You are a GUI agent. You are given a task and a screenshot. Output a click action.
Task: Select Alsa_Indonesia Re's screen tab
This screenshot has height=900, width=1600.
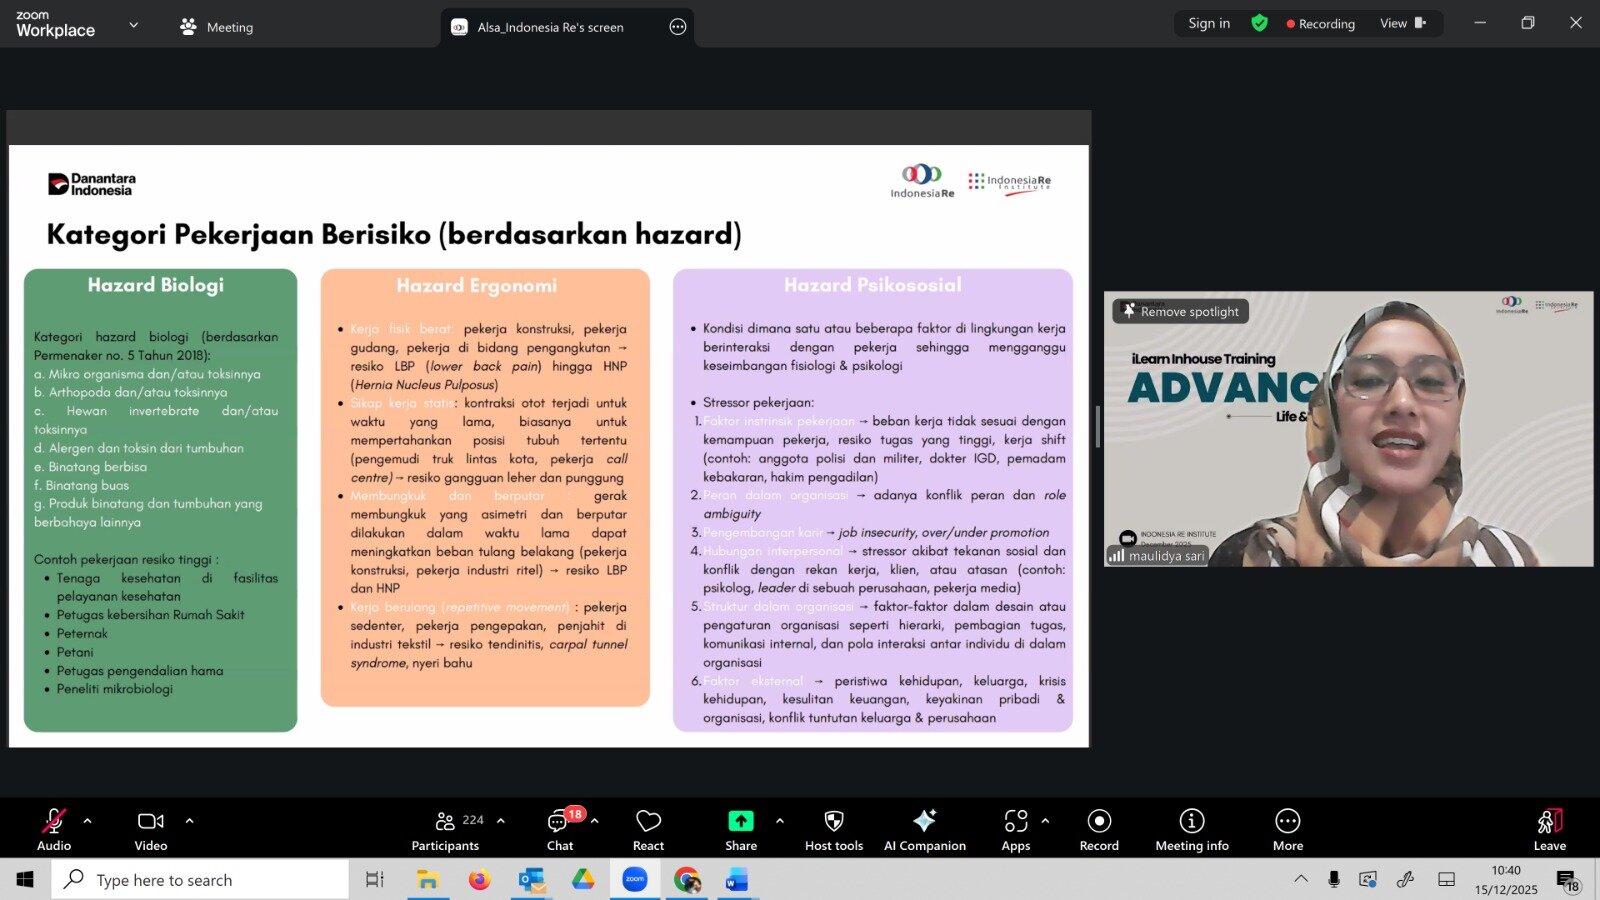pos(550,27)
